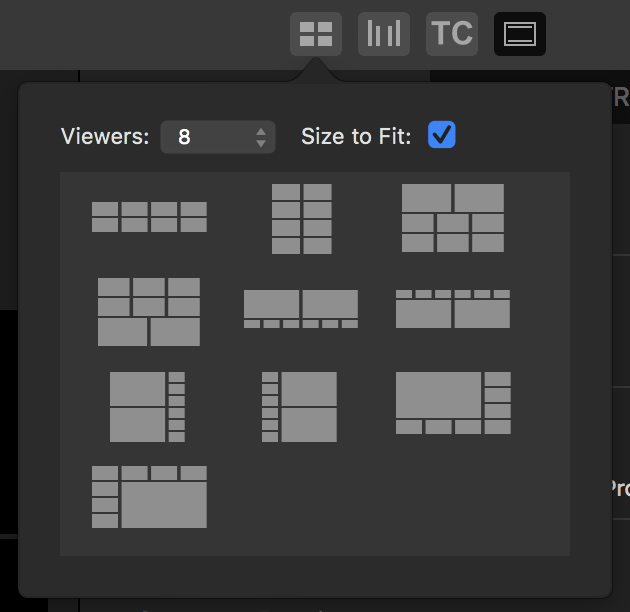Click the number 8 in Viewers field
This screenshot has height=612, width=630.
184,137
